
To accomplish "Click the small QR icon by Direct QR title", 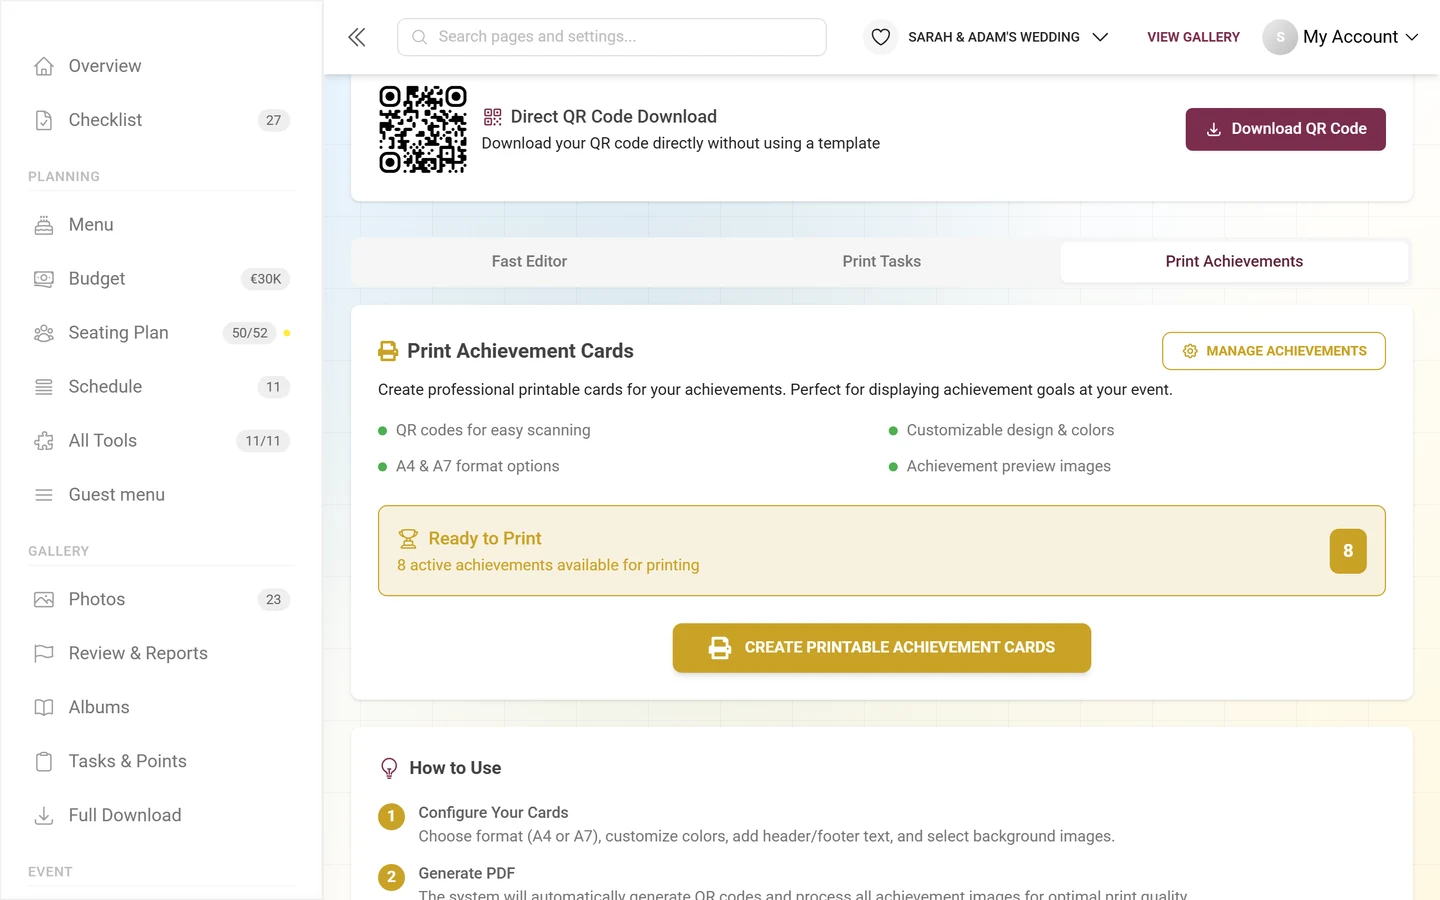I will [493, 117].
